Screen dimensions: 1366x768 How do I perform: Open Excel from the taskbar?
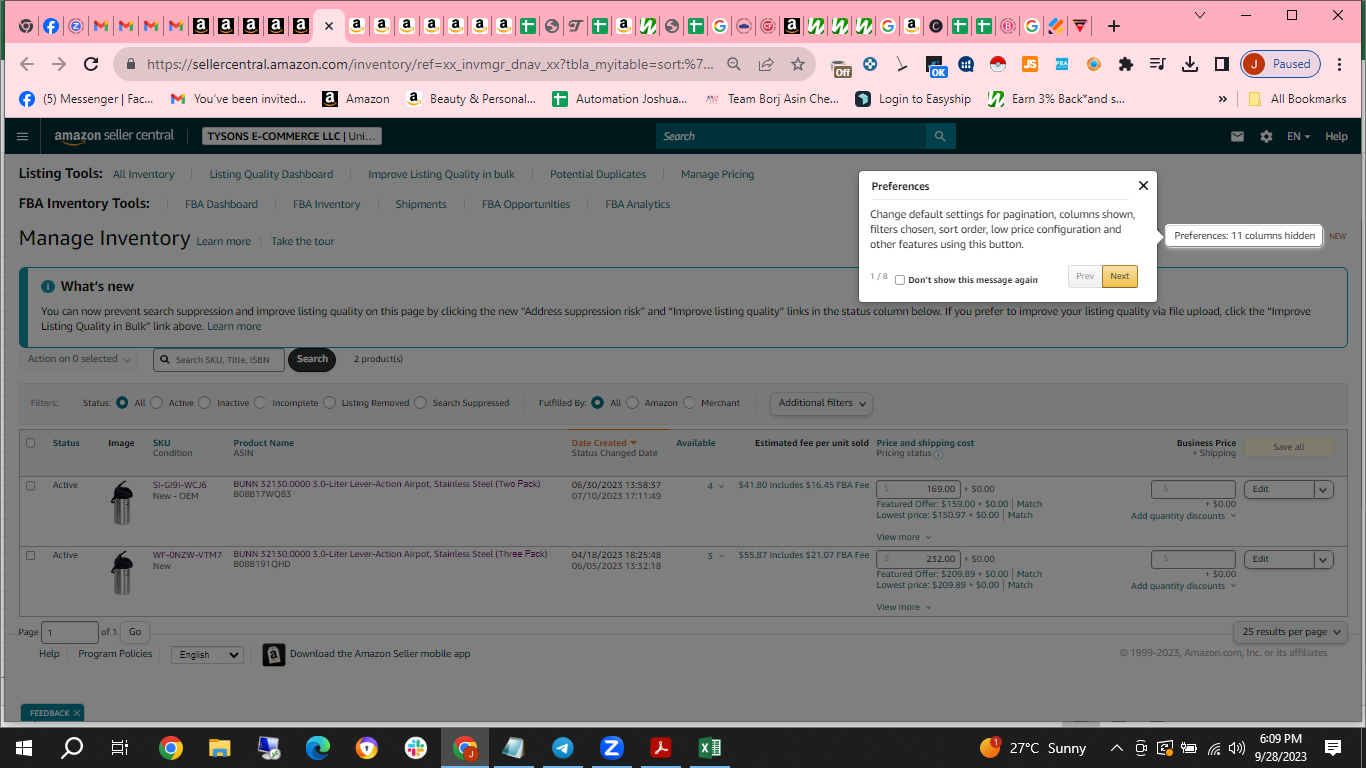(710, 747)
